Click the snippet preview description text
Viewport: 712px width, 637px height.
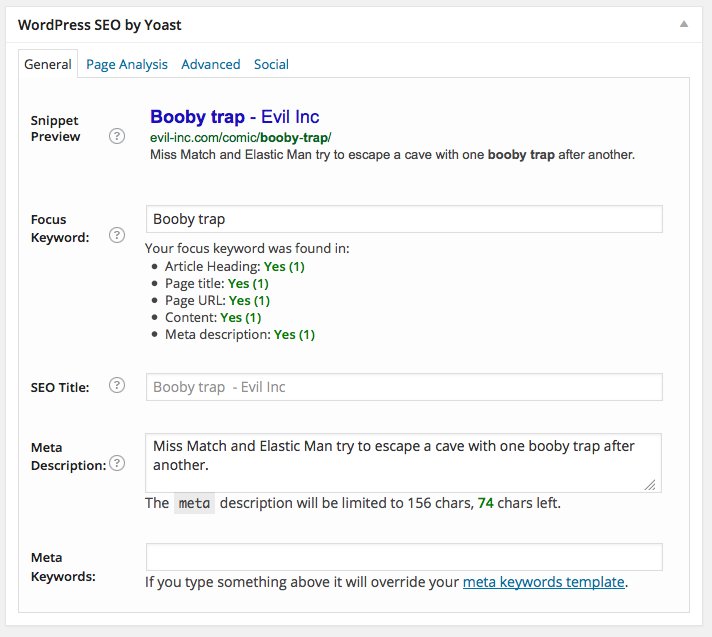pos(392,155)
